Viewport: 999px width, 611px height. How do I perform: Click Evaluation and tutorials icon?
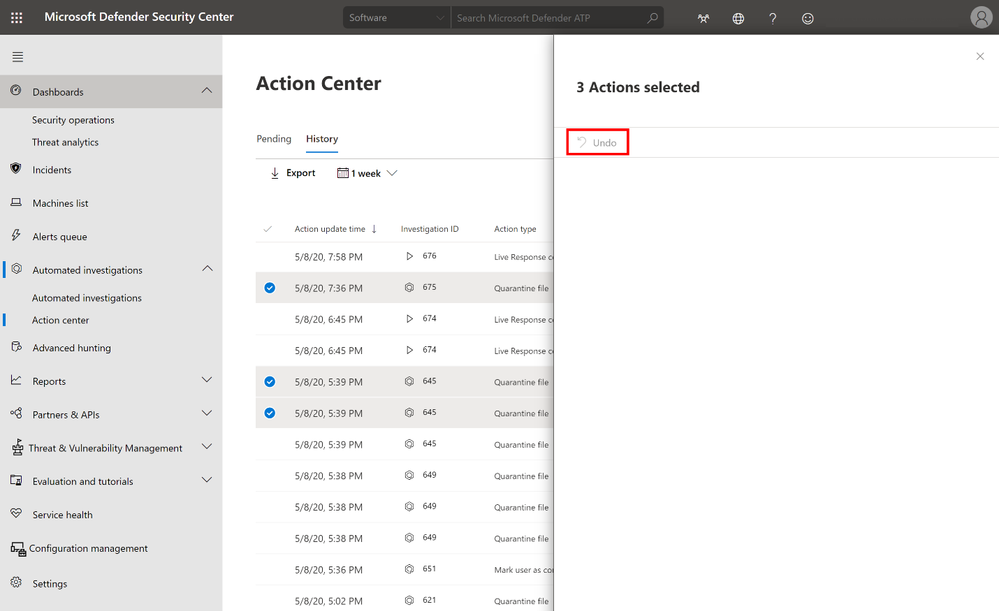16,480
